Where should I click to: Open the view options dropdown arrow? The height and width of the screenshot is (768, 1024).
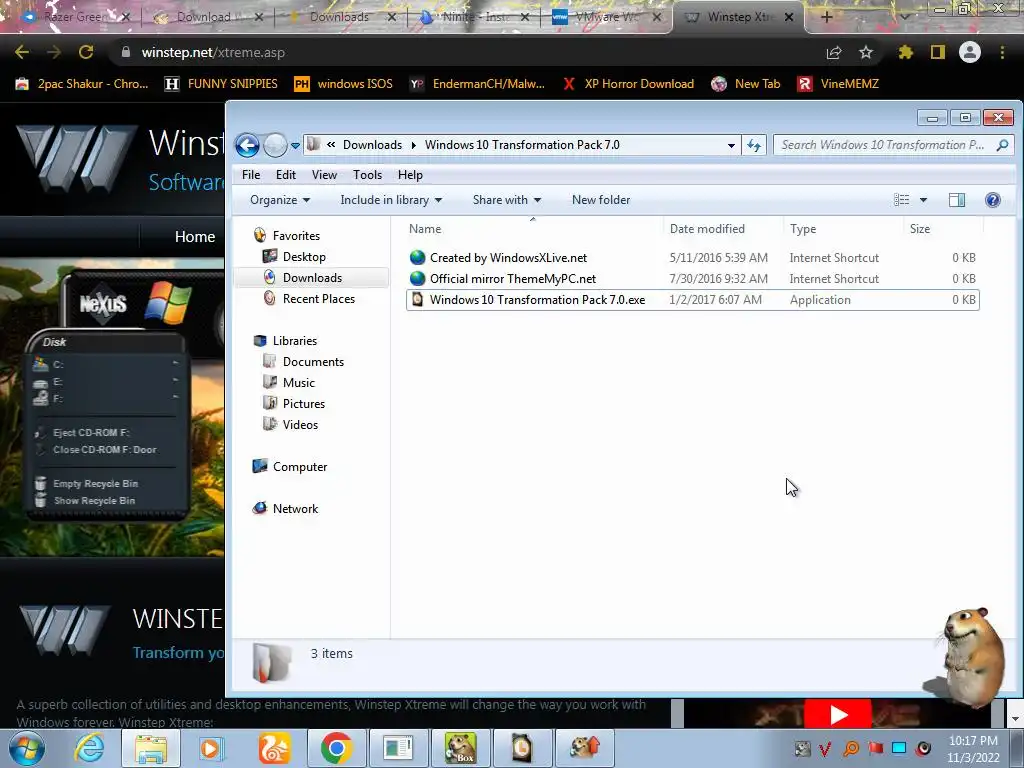coord(923,200)
